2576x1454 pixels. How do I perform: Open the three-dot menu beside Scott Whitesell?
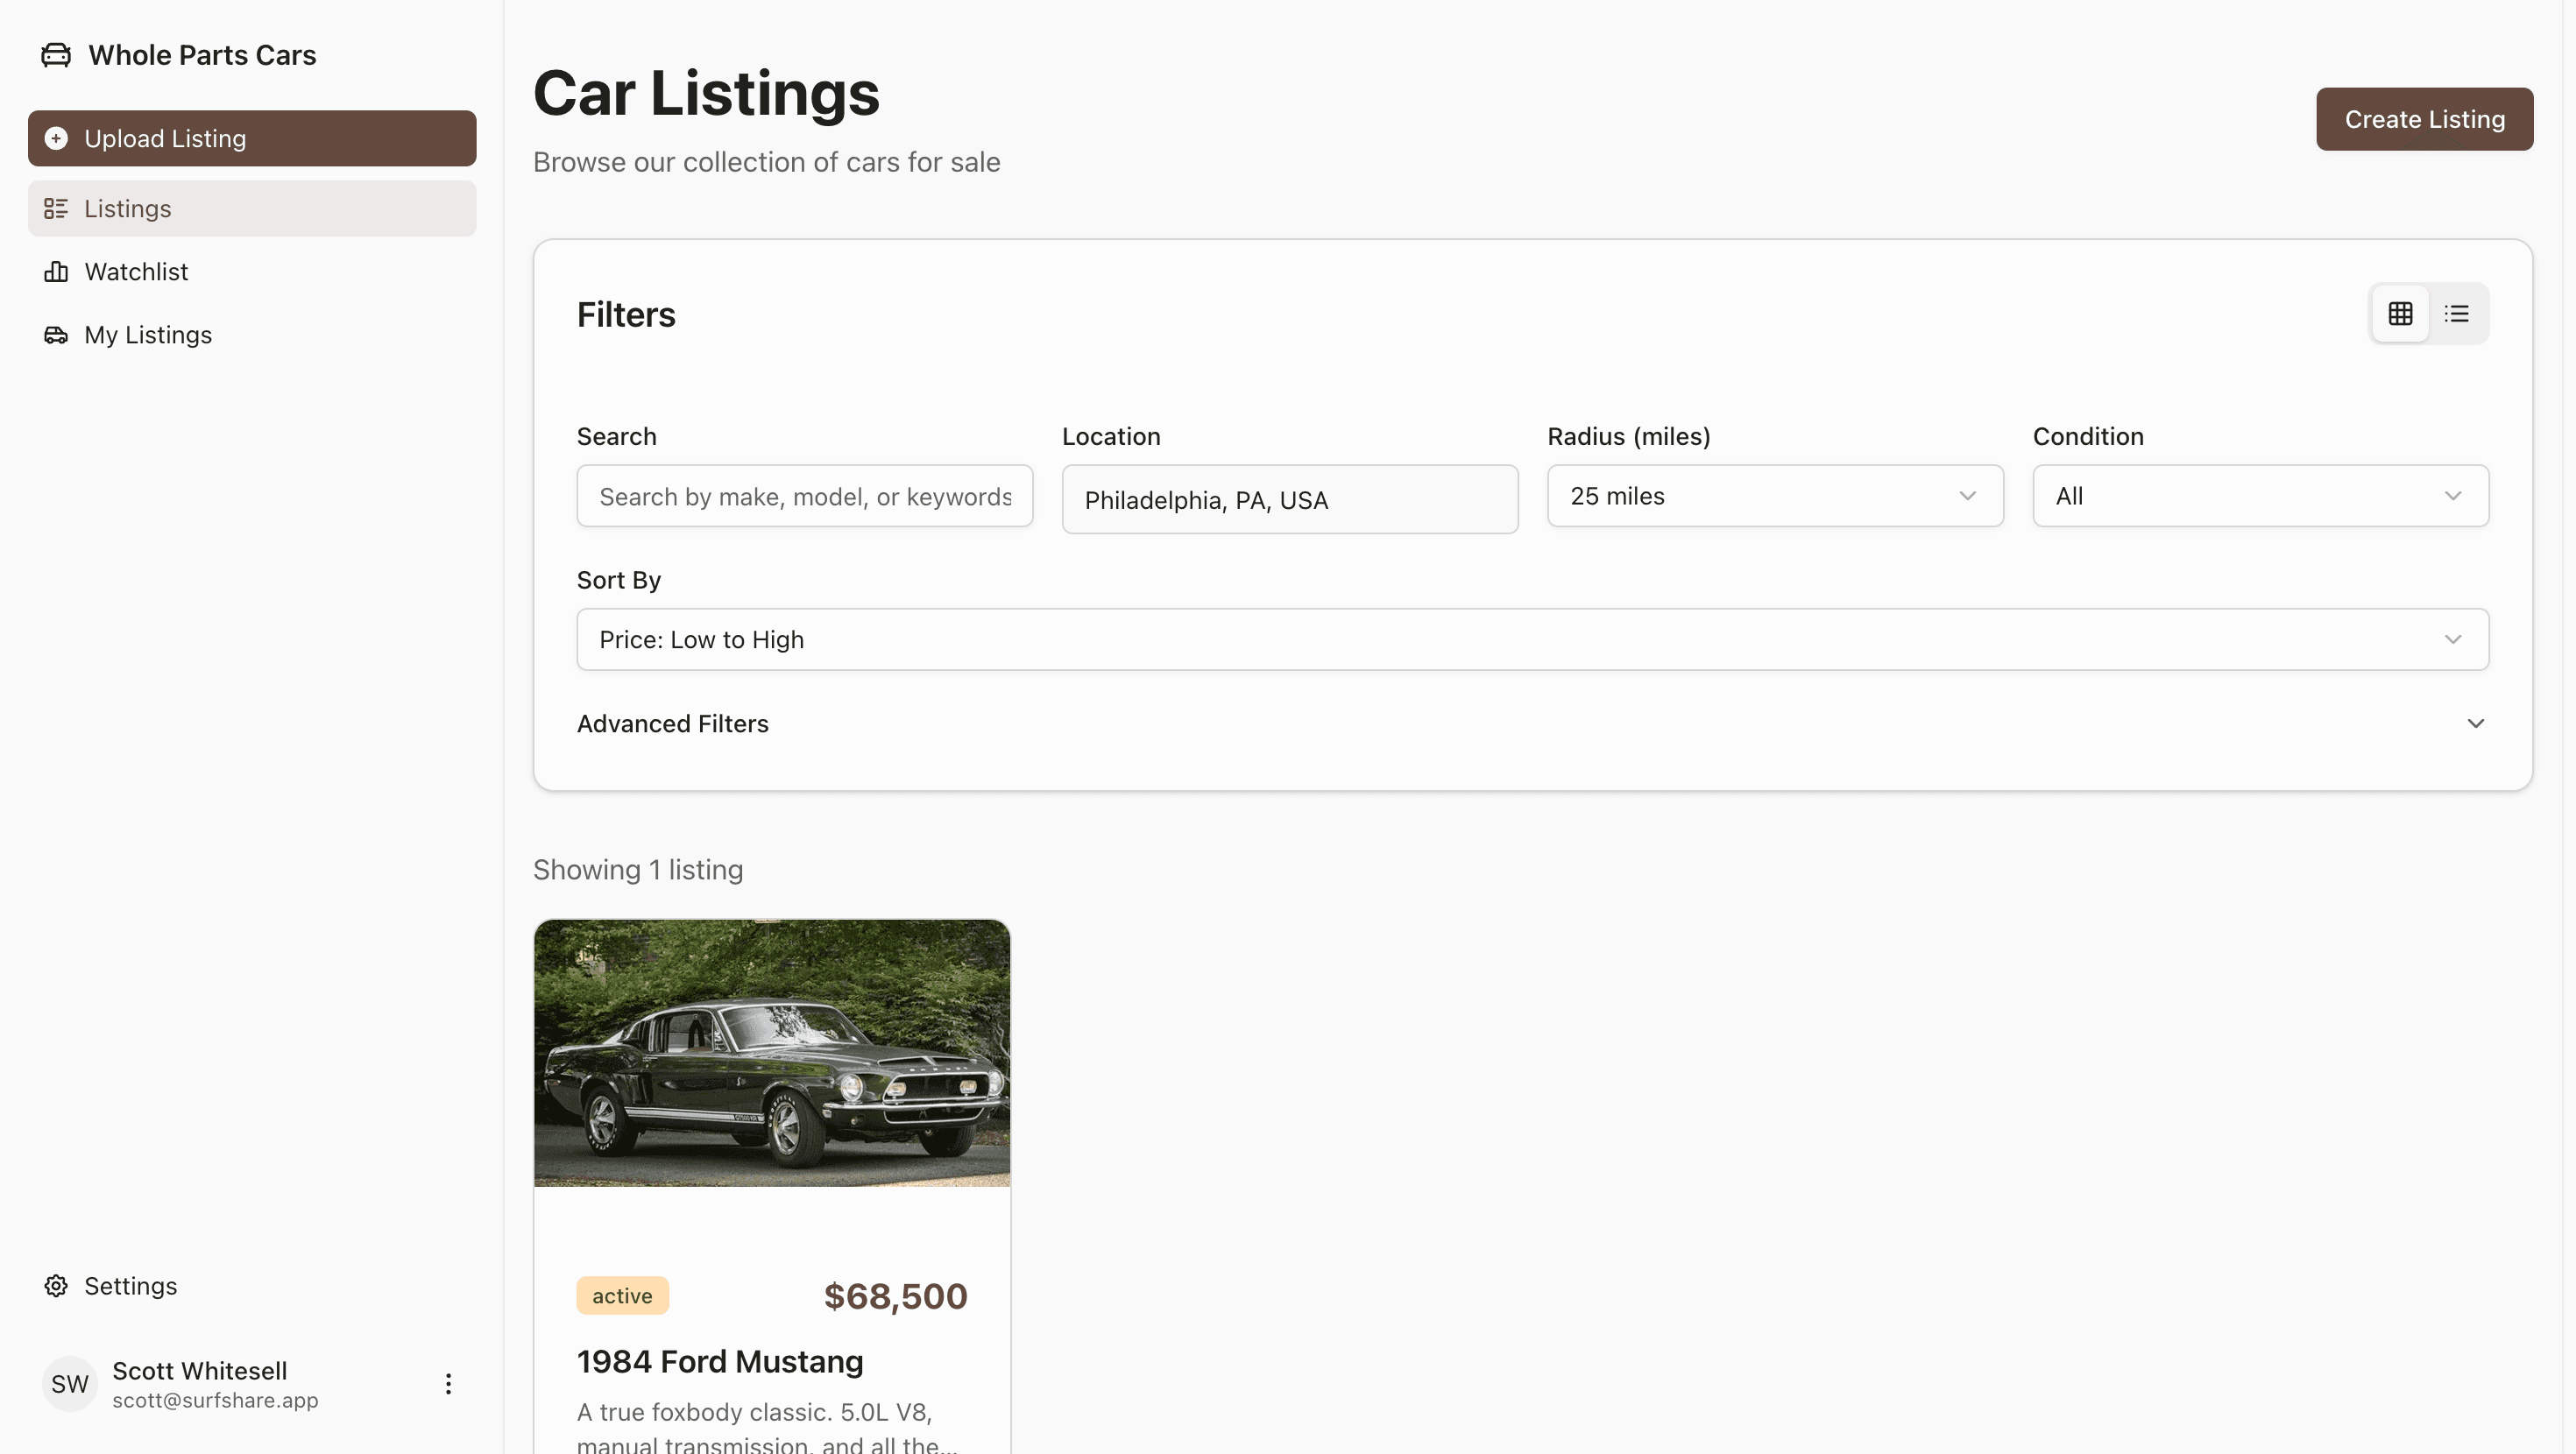pyautogui.click(x=447, y=1384)
